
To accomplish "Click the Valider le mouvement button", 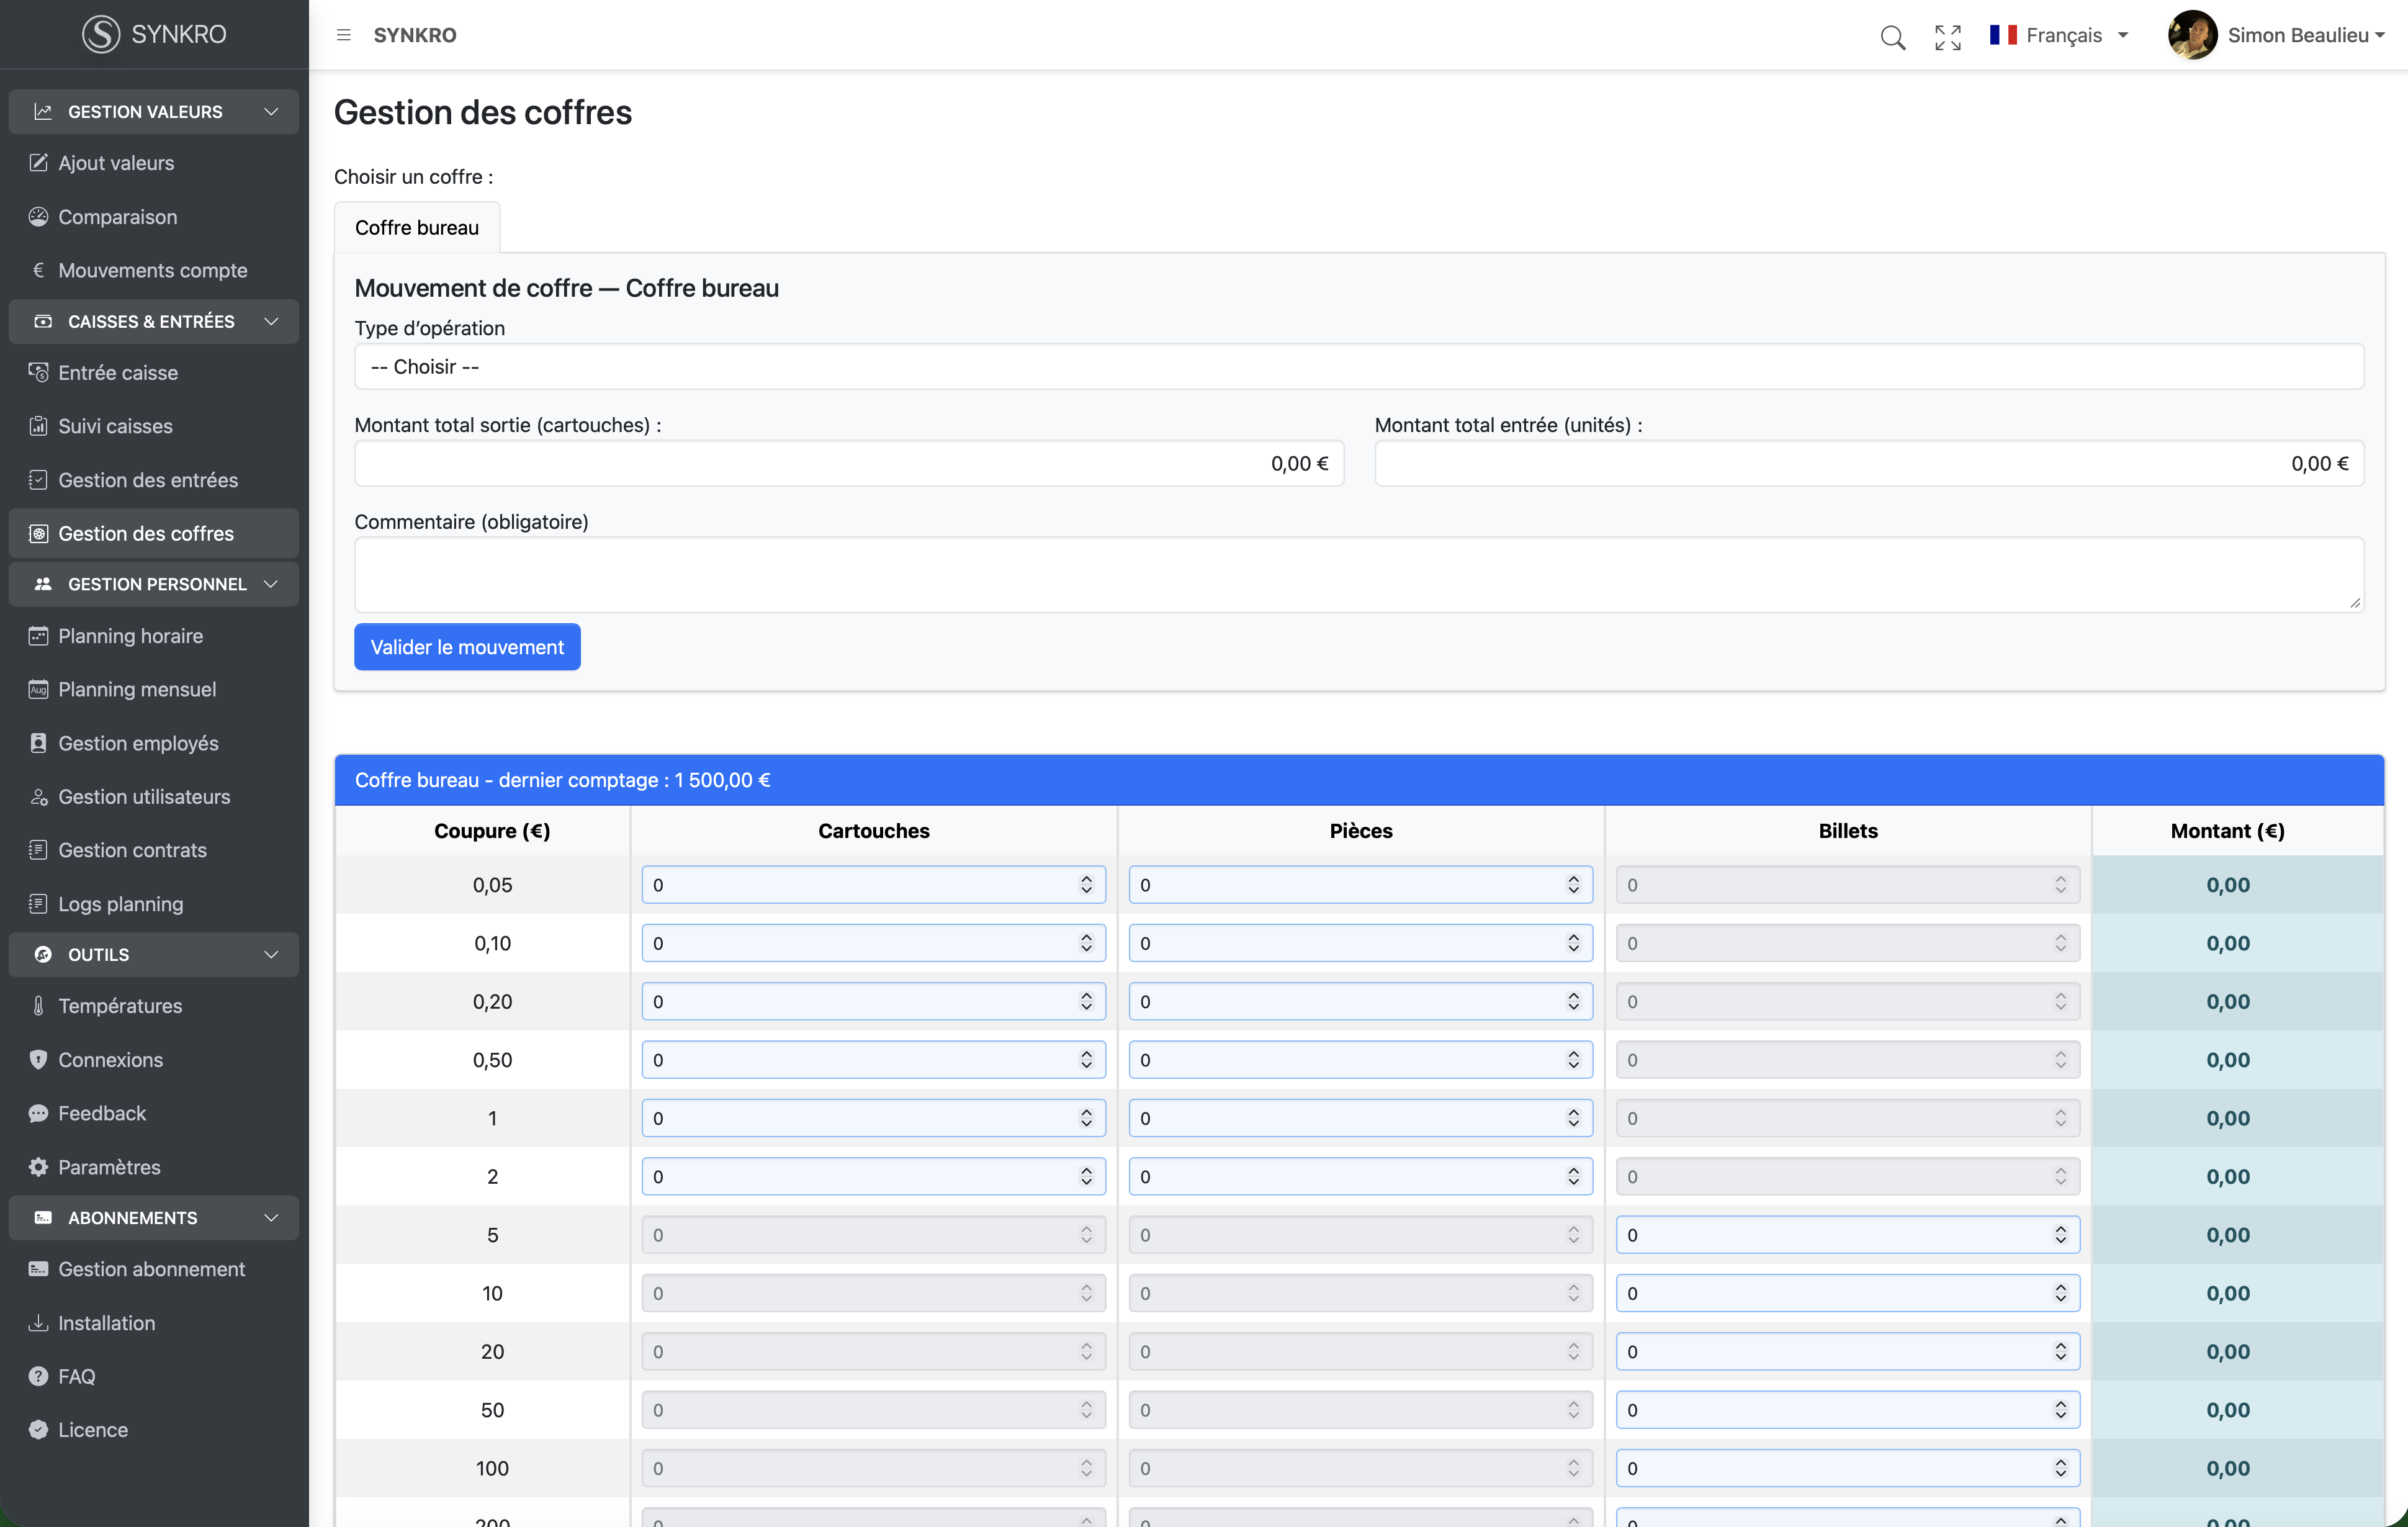I will [x=467, y=647].
